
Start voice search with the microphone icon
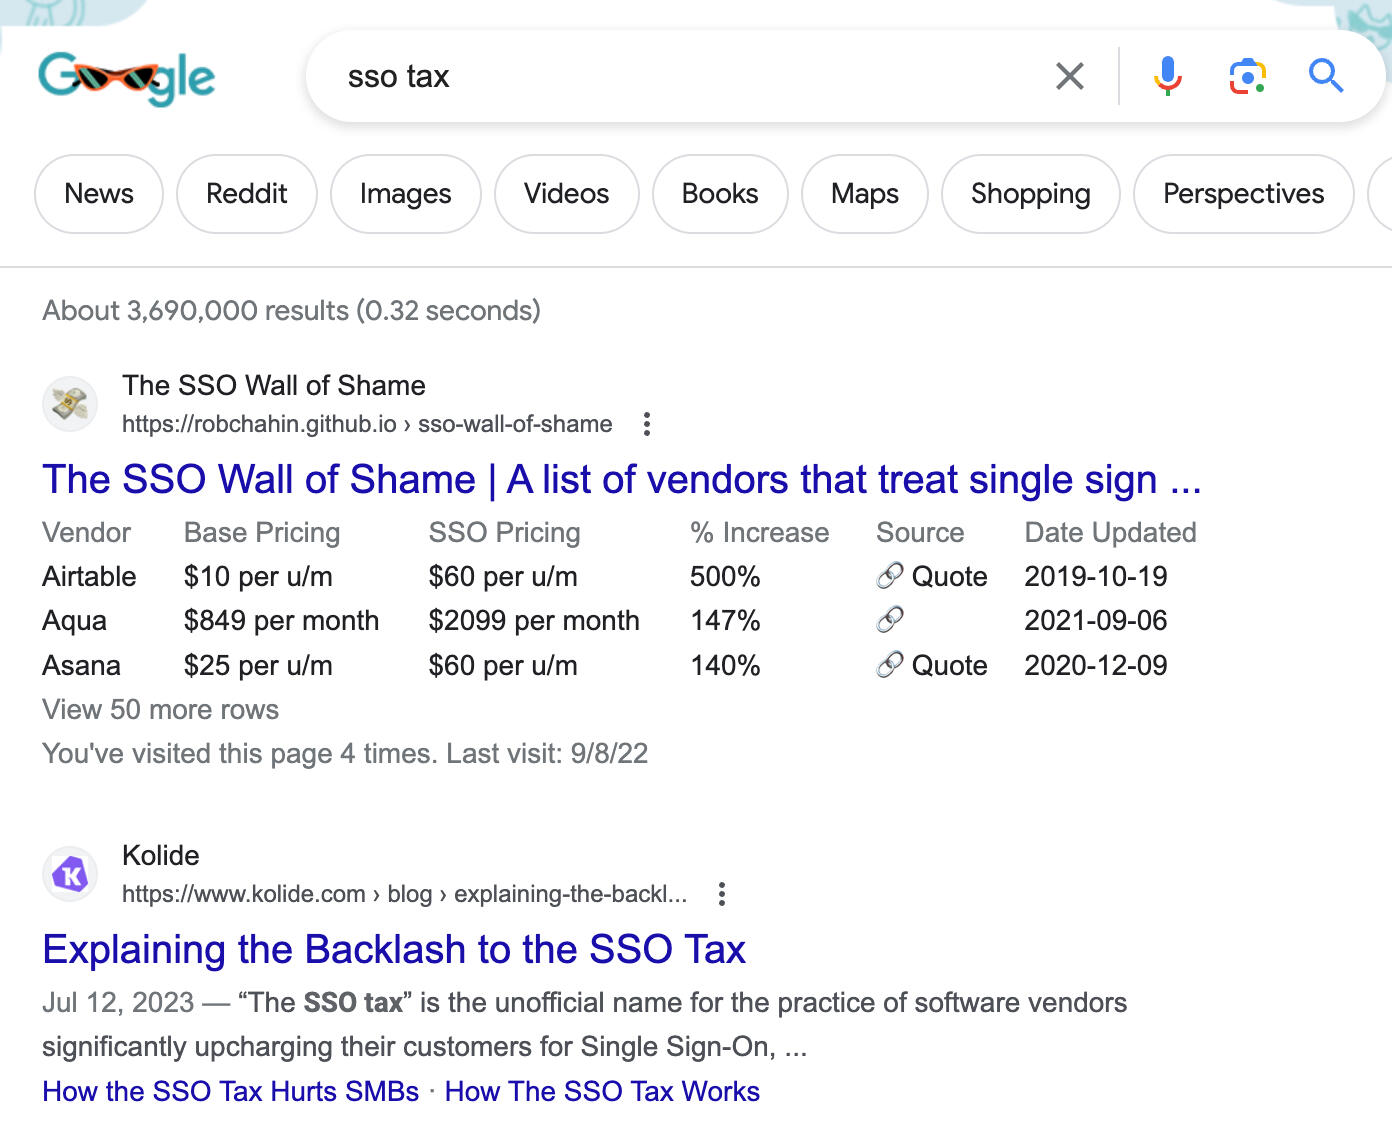[x=1167, y=76]
